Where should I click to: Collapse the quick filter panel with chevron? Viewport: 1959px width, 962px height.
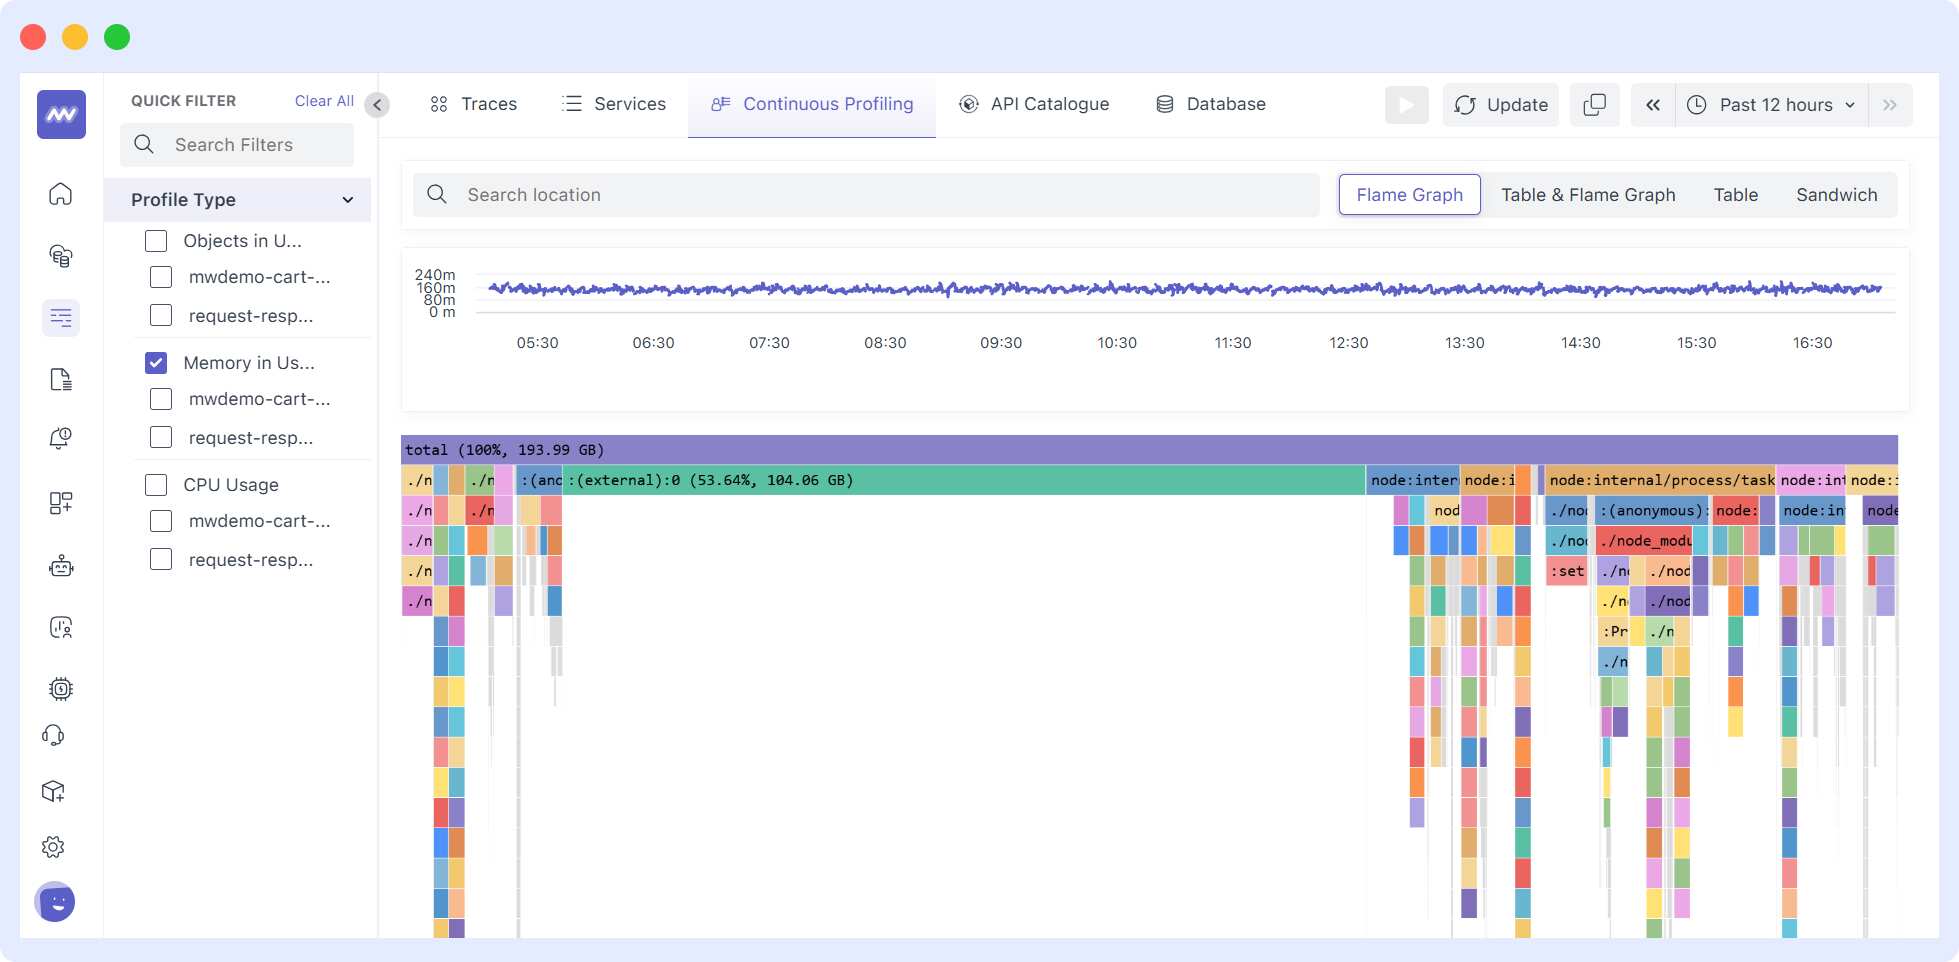click(376, 104)
